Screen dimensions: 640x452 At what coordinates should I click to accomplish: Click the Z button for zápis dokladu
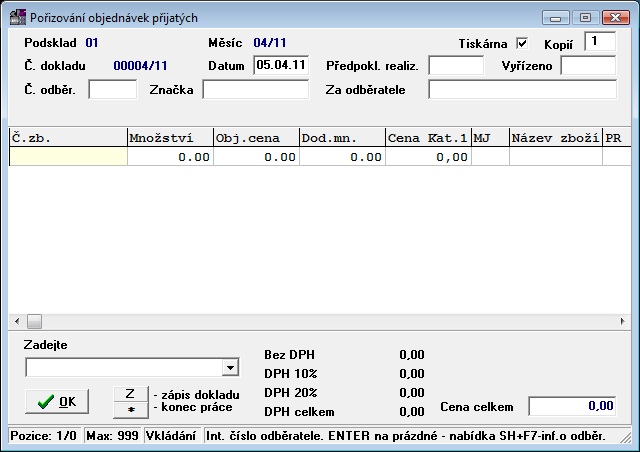tap(130, 393)
